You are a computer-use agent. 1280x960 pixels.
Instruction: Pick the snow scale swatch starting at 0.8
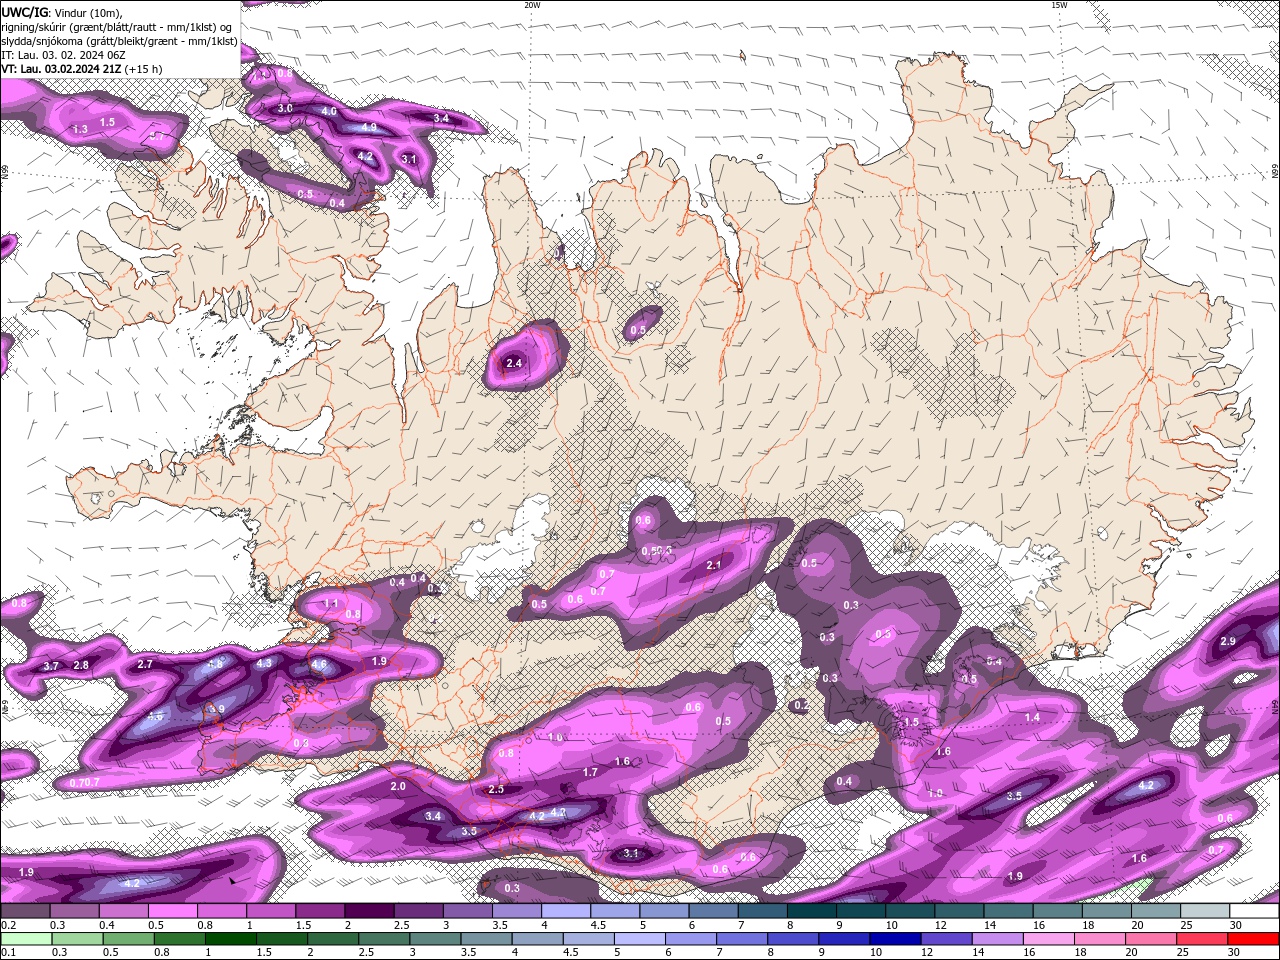(x=221, y=911)
